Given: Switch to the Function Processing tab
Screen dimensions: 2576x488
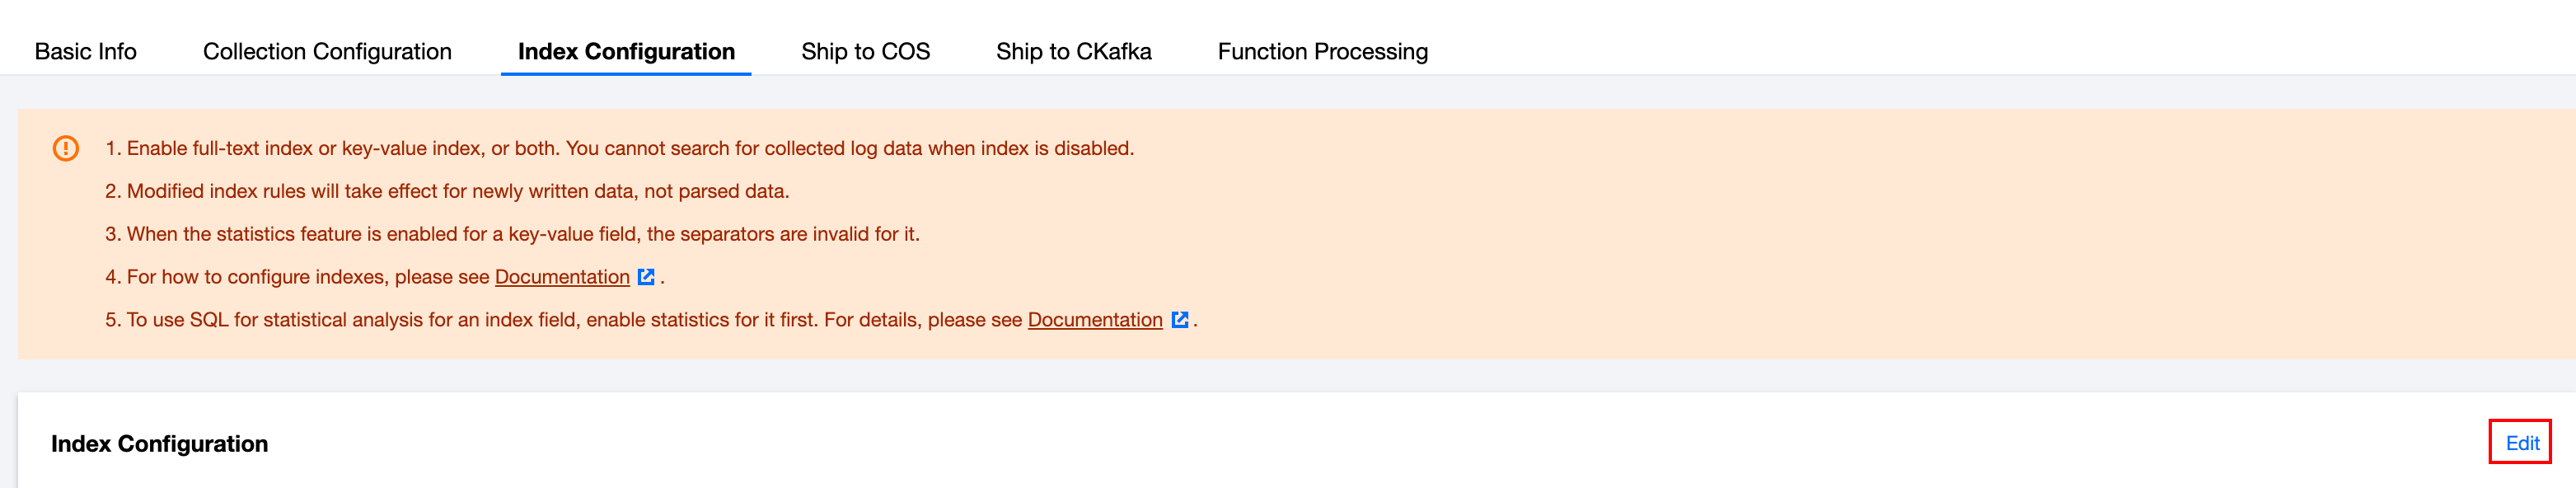Looking at the screenshot, I should (1322, 51).
